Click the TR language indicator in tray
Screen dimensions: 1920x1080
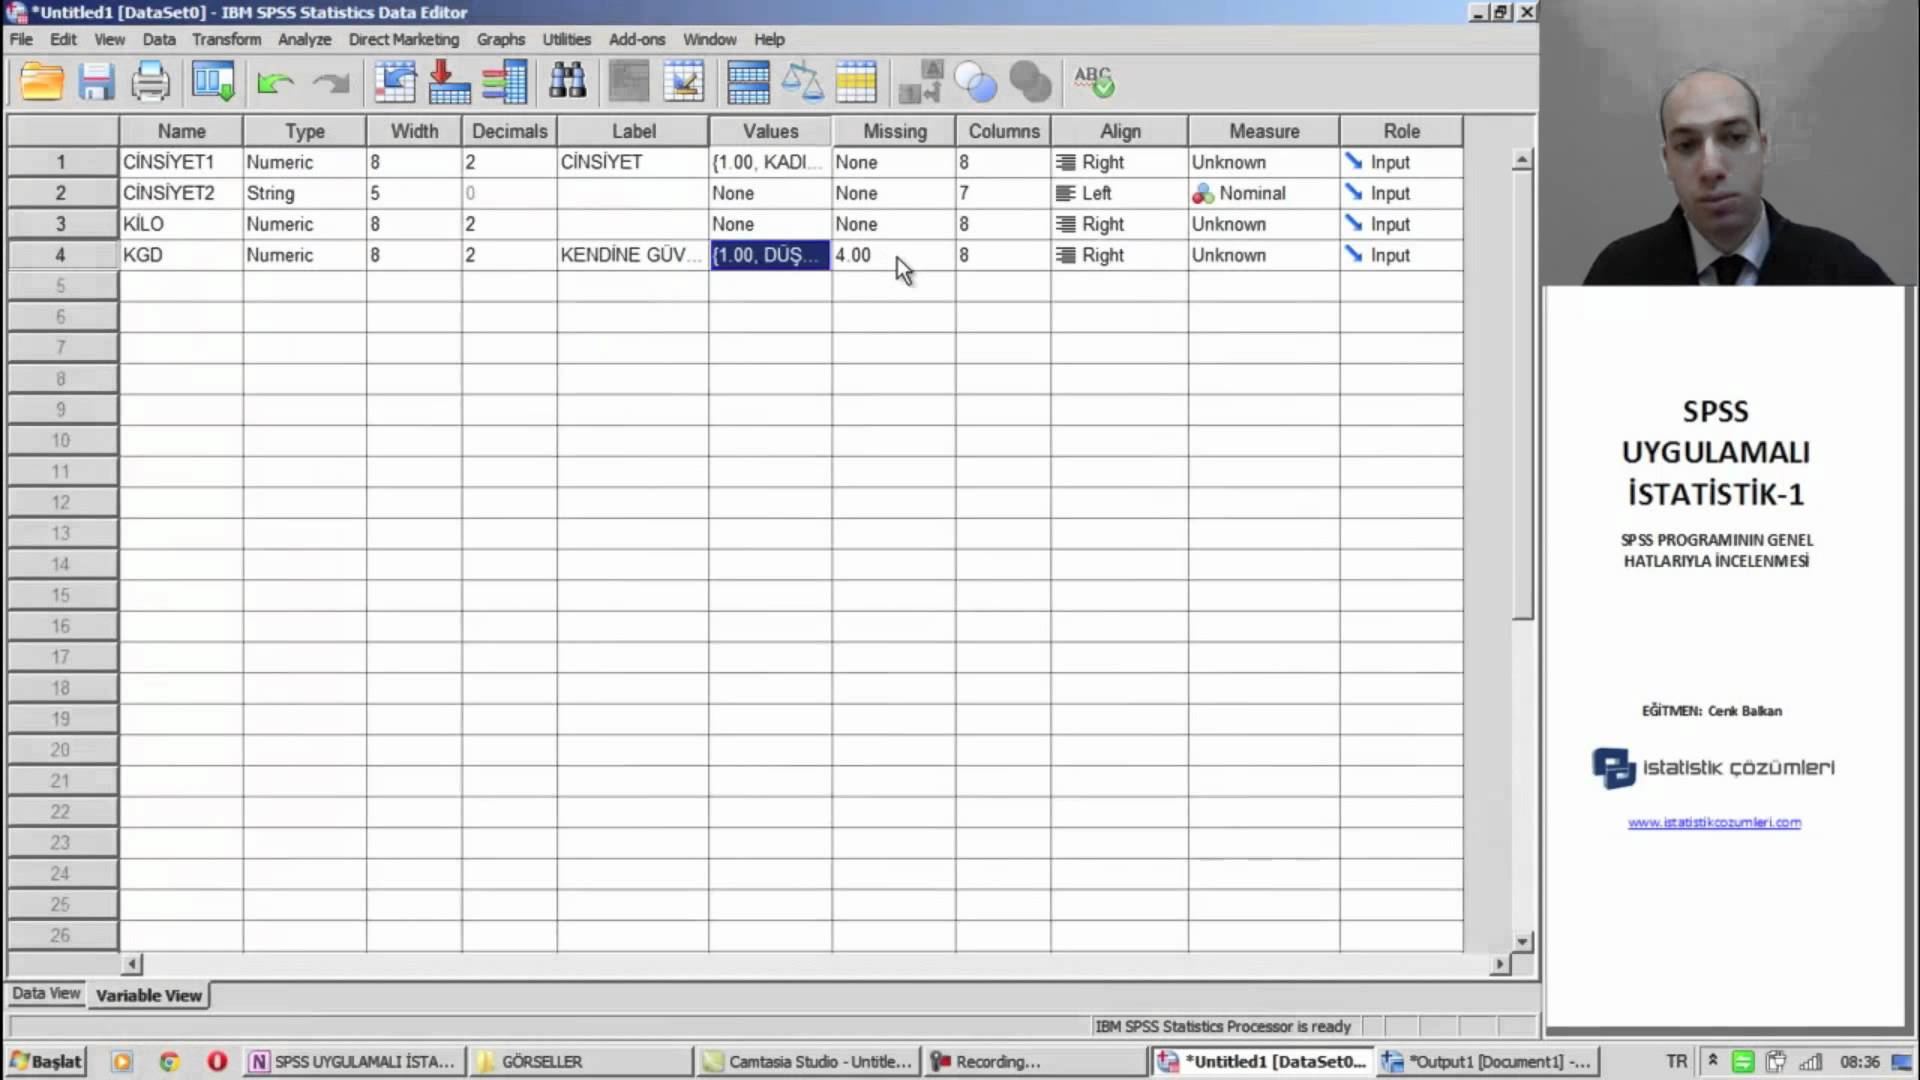pos(1677,1061)
